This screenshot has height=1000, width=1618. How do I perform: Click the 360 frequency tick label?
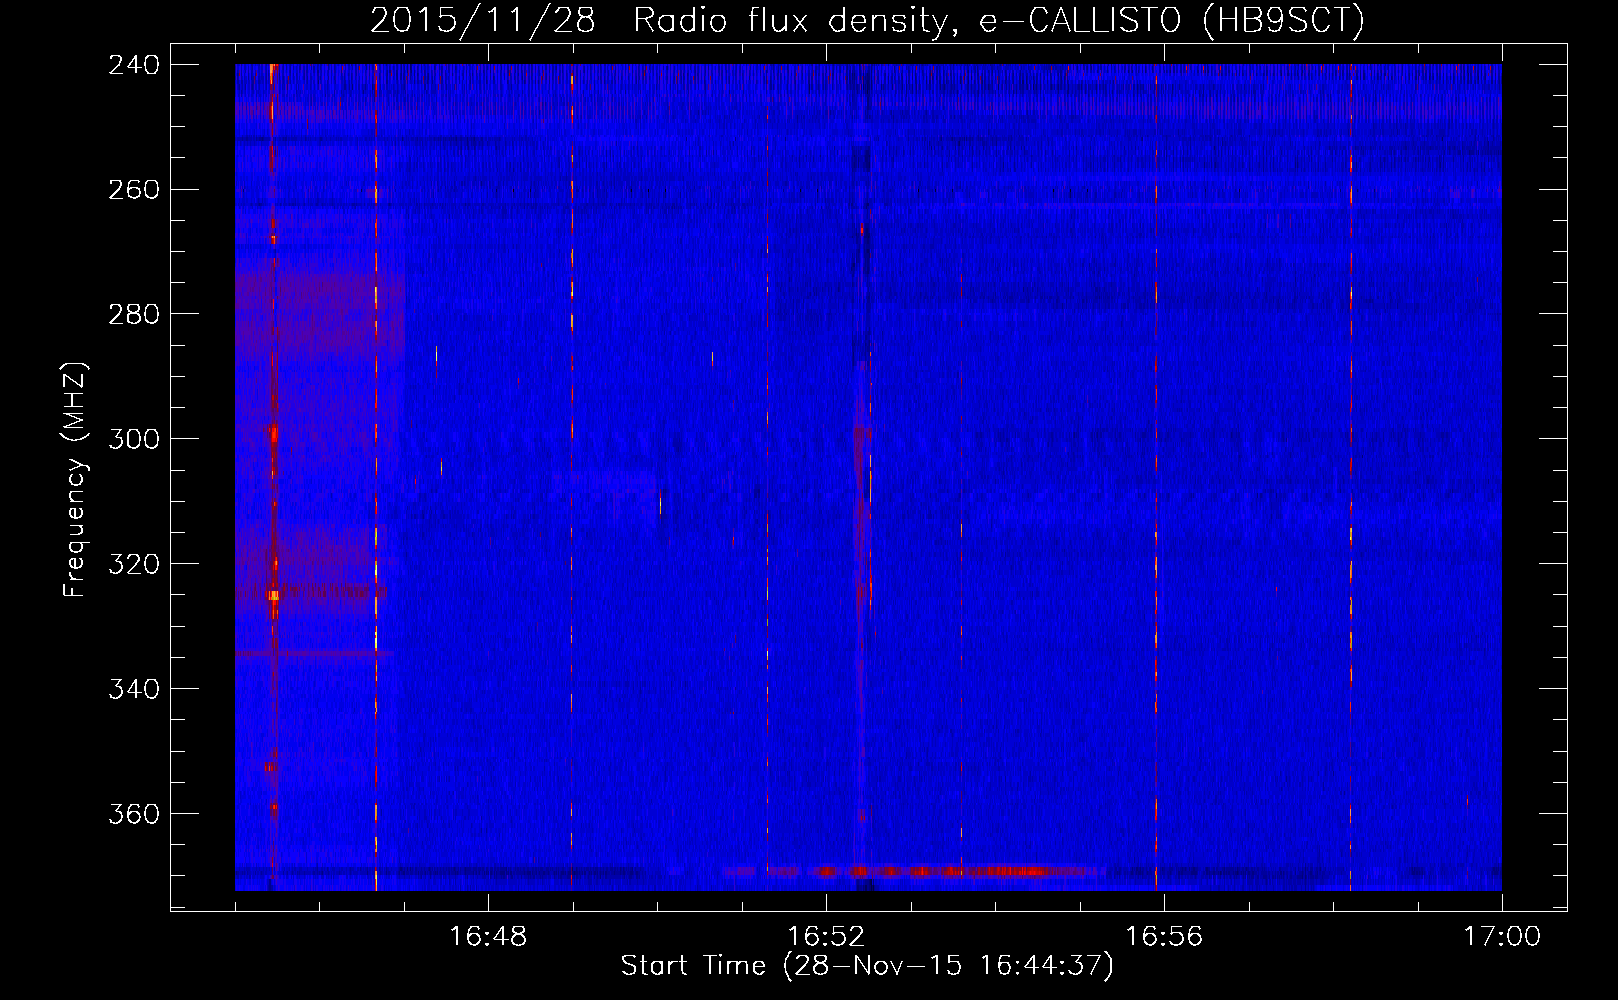134,814
